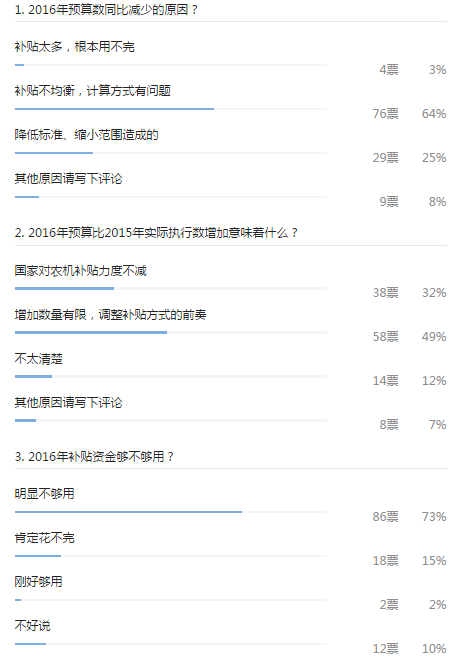
Task: Click the 刚好够用 answer
Action: tap(38, 582)
